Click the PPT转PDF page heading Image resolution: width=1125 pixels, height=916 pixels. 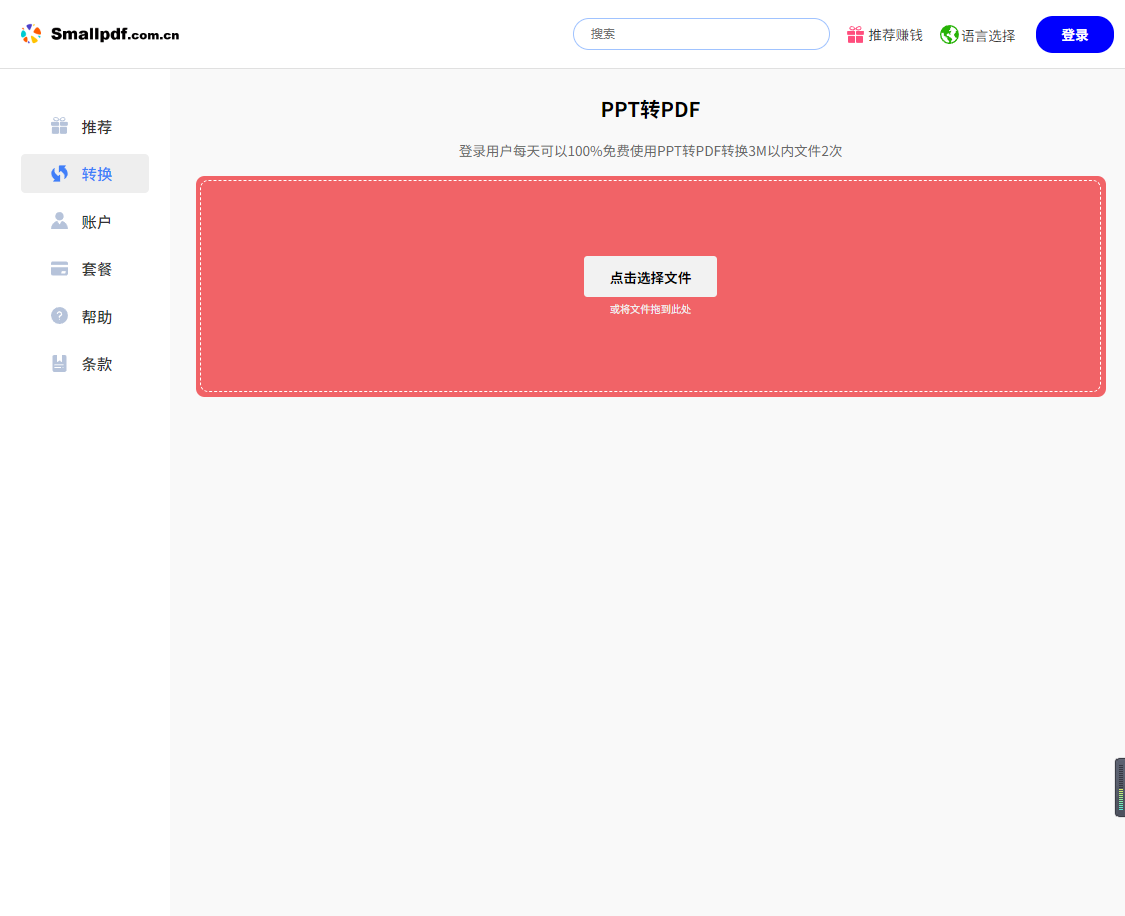coord(650,109)
